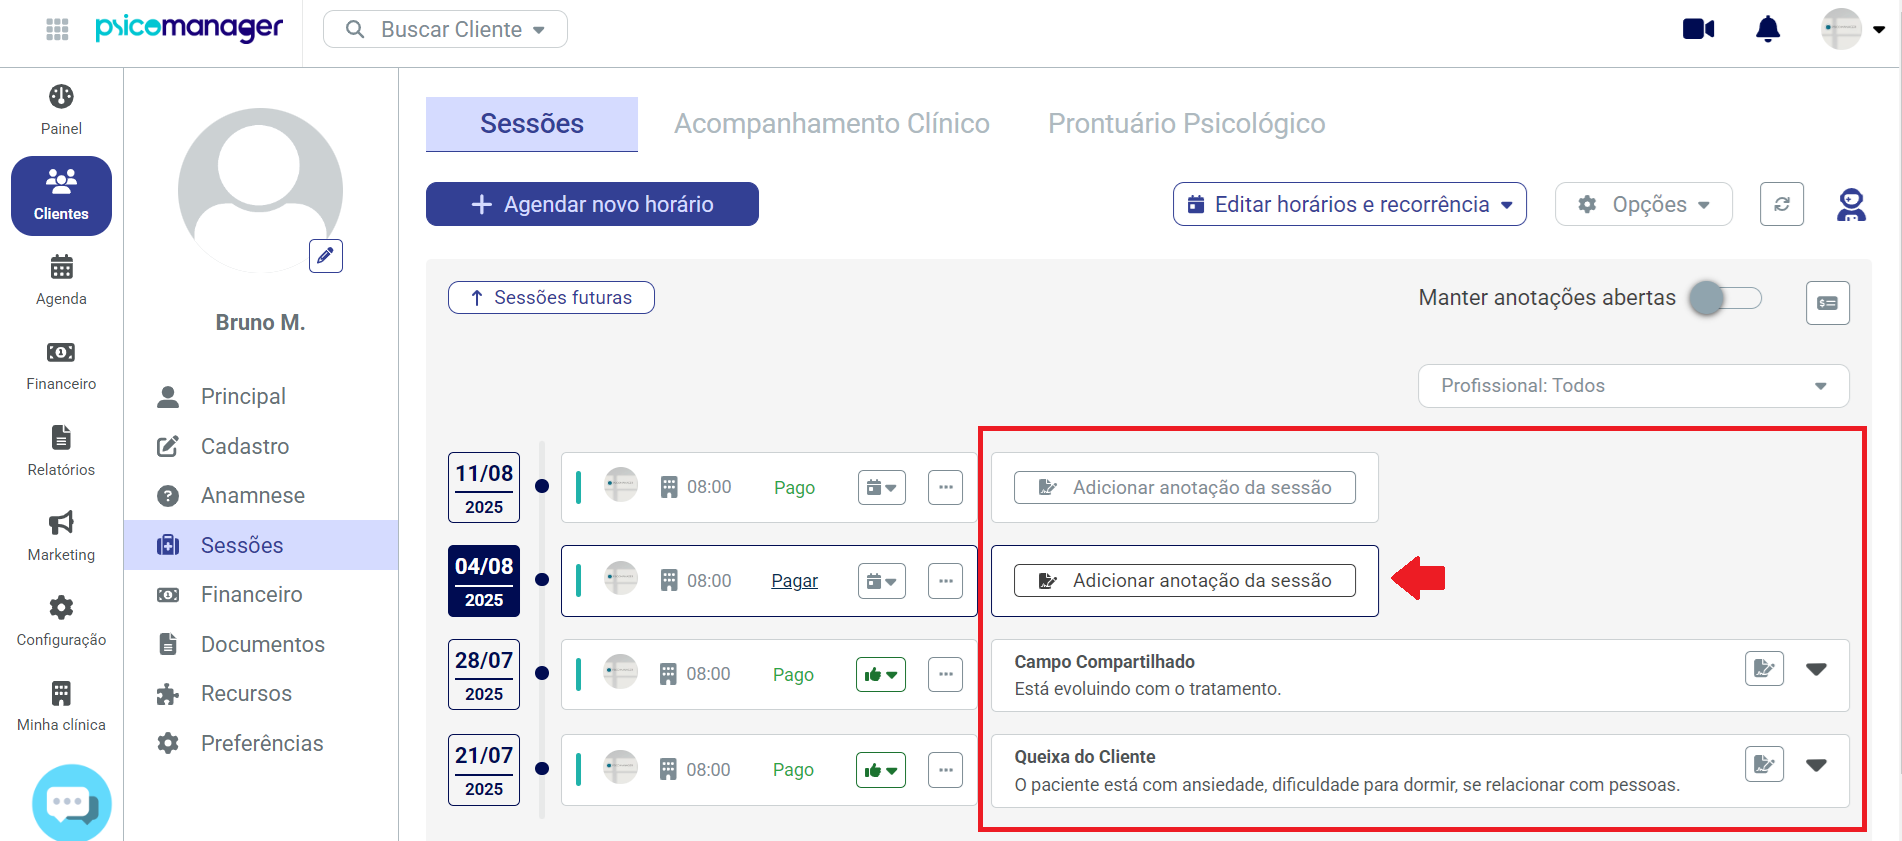Click the psicomanager logo

[189, 28]
